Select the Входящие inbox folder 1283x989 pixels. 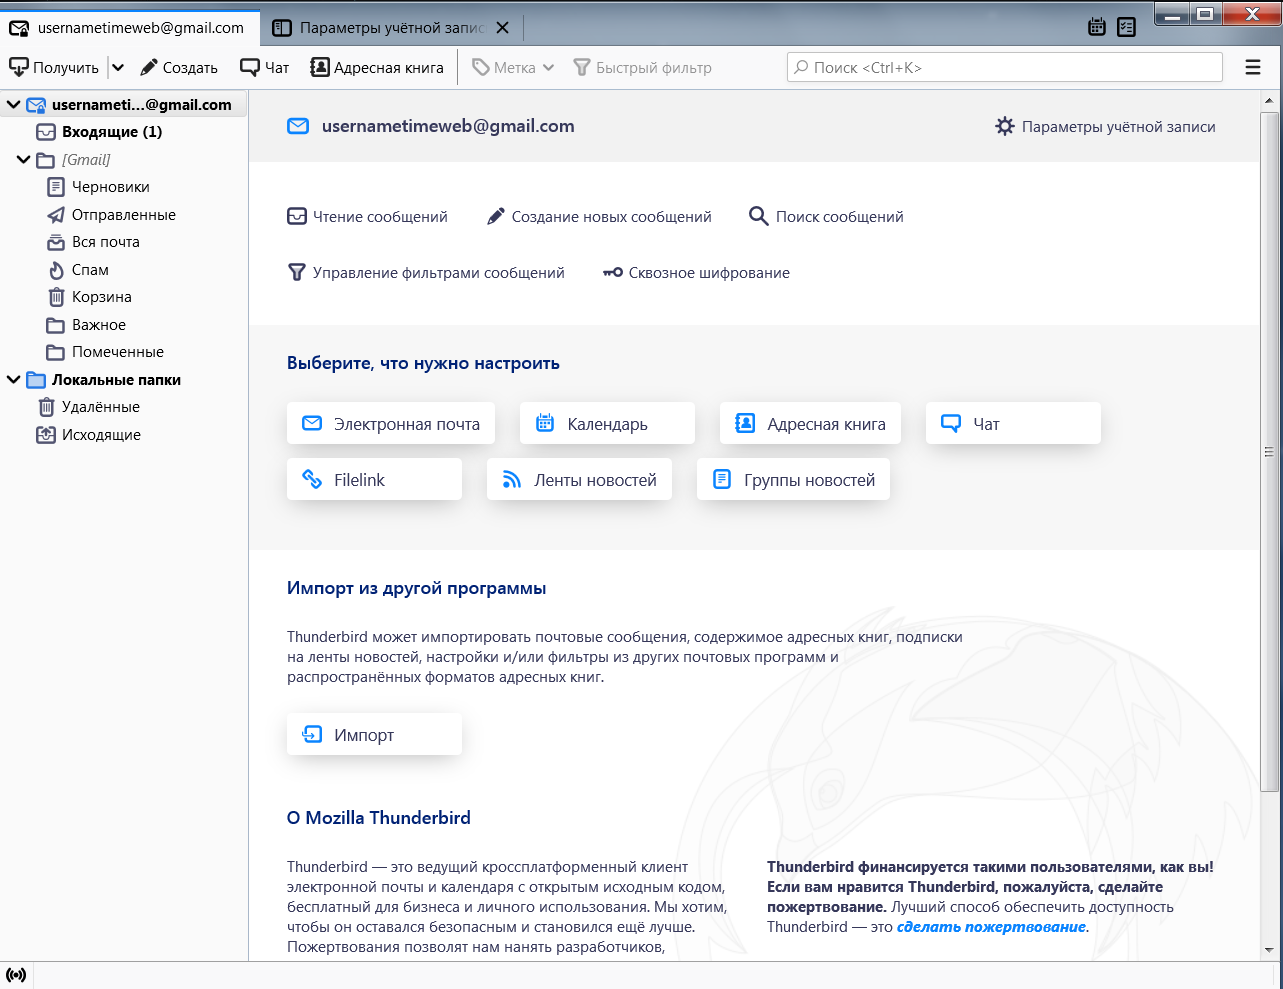[x=111, y=132]
